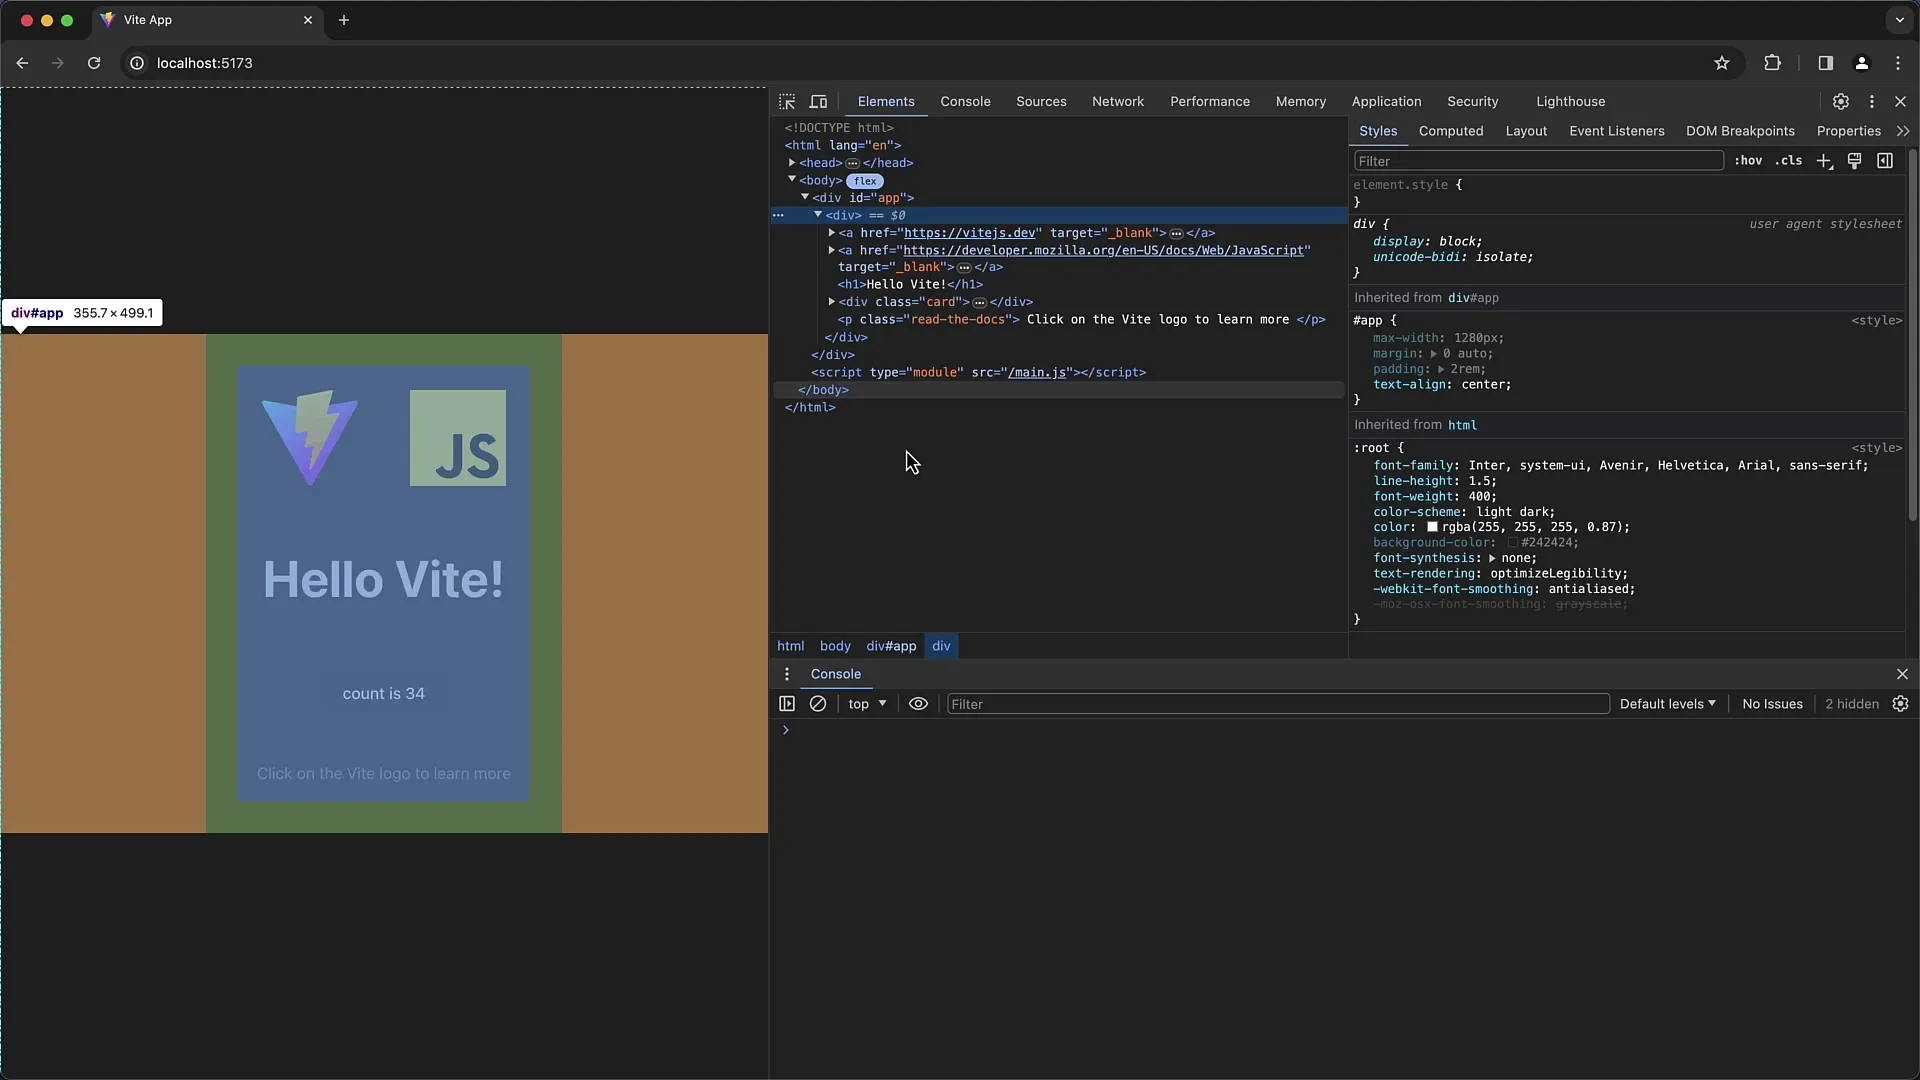Expand the vitejs.dev anchor node
This screenshot has height=1080, width=1920.
pyautogui.click(x=831, y=233)
